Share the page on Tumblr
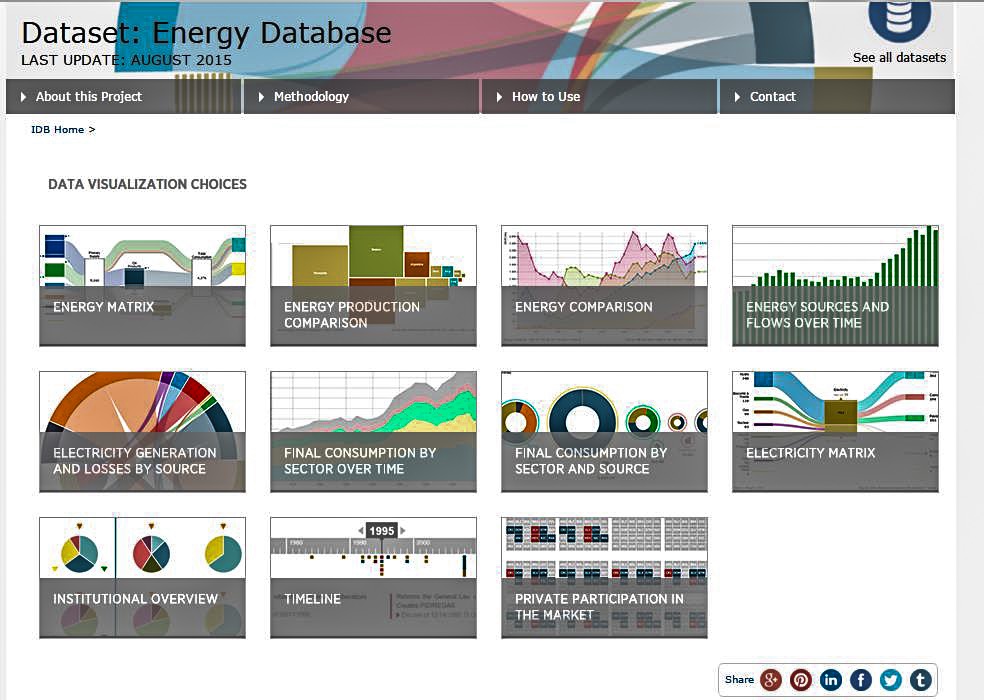 coord(920,679)
